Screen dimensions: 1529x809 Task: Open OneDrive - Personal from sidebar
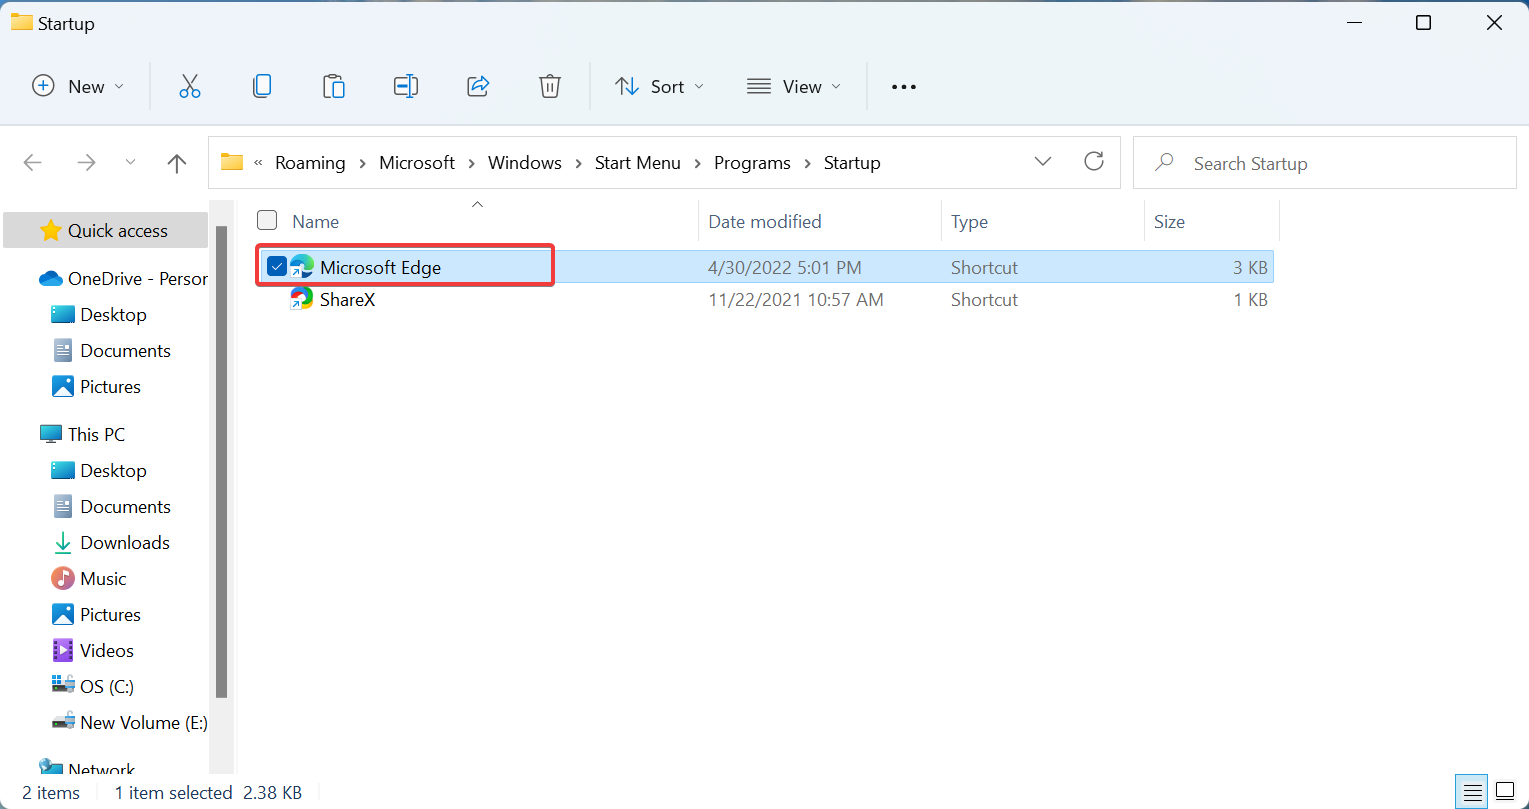coord(120,278)
